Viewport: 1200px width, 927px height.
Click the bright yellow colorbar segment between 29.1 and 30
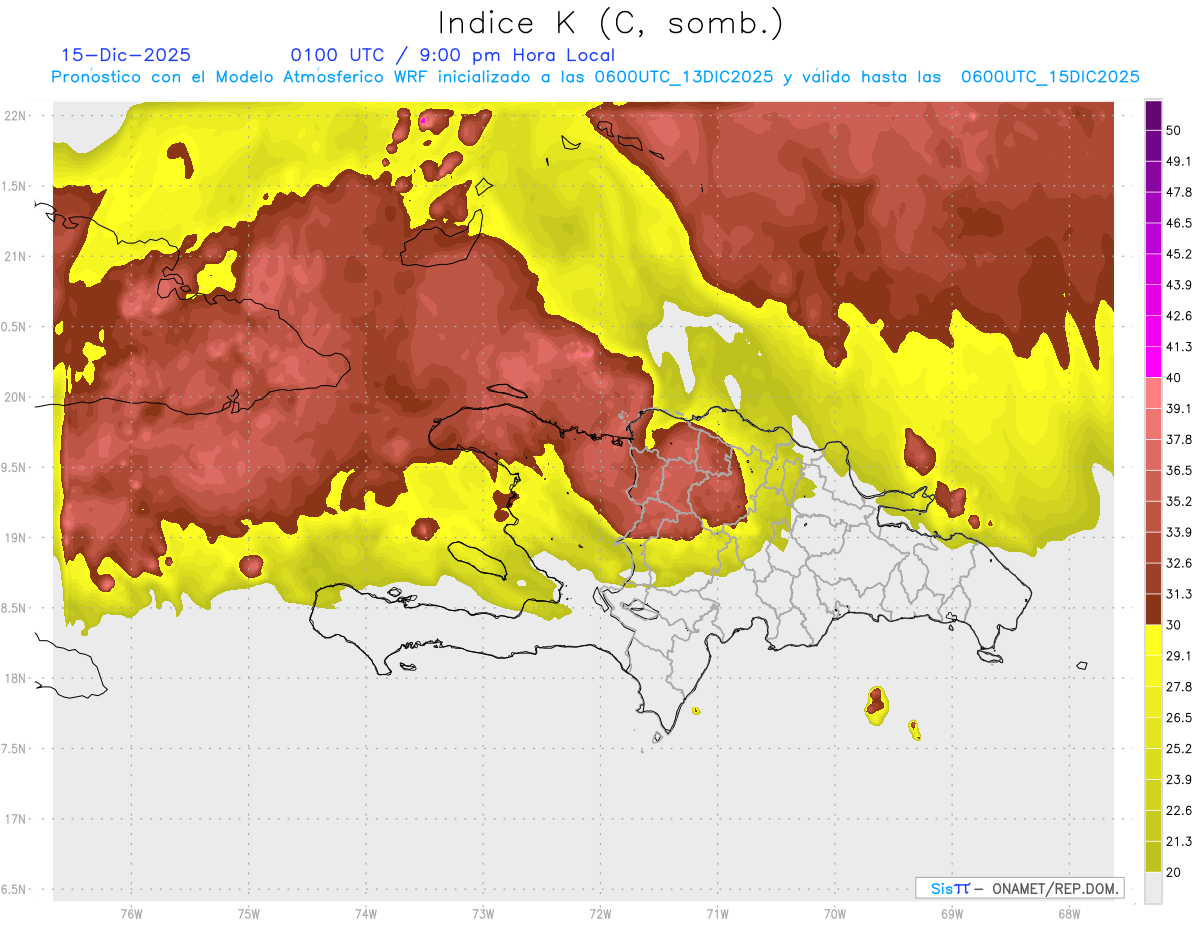point(1153,640)
